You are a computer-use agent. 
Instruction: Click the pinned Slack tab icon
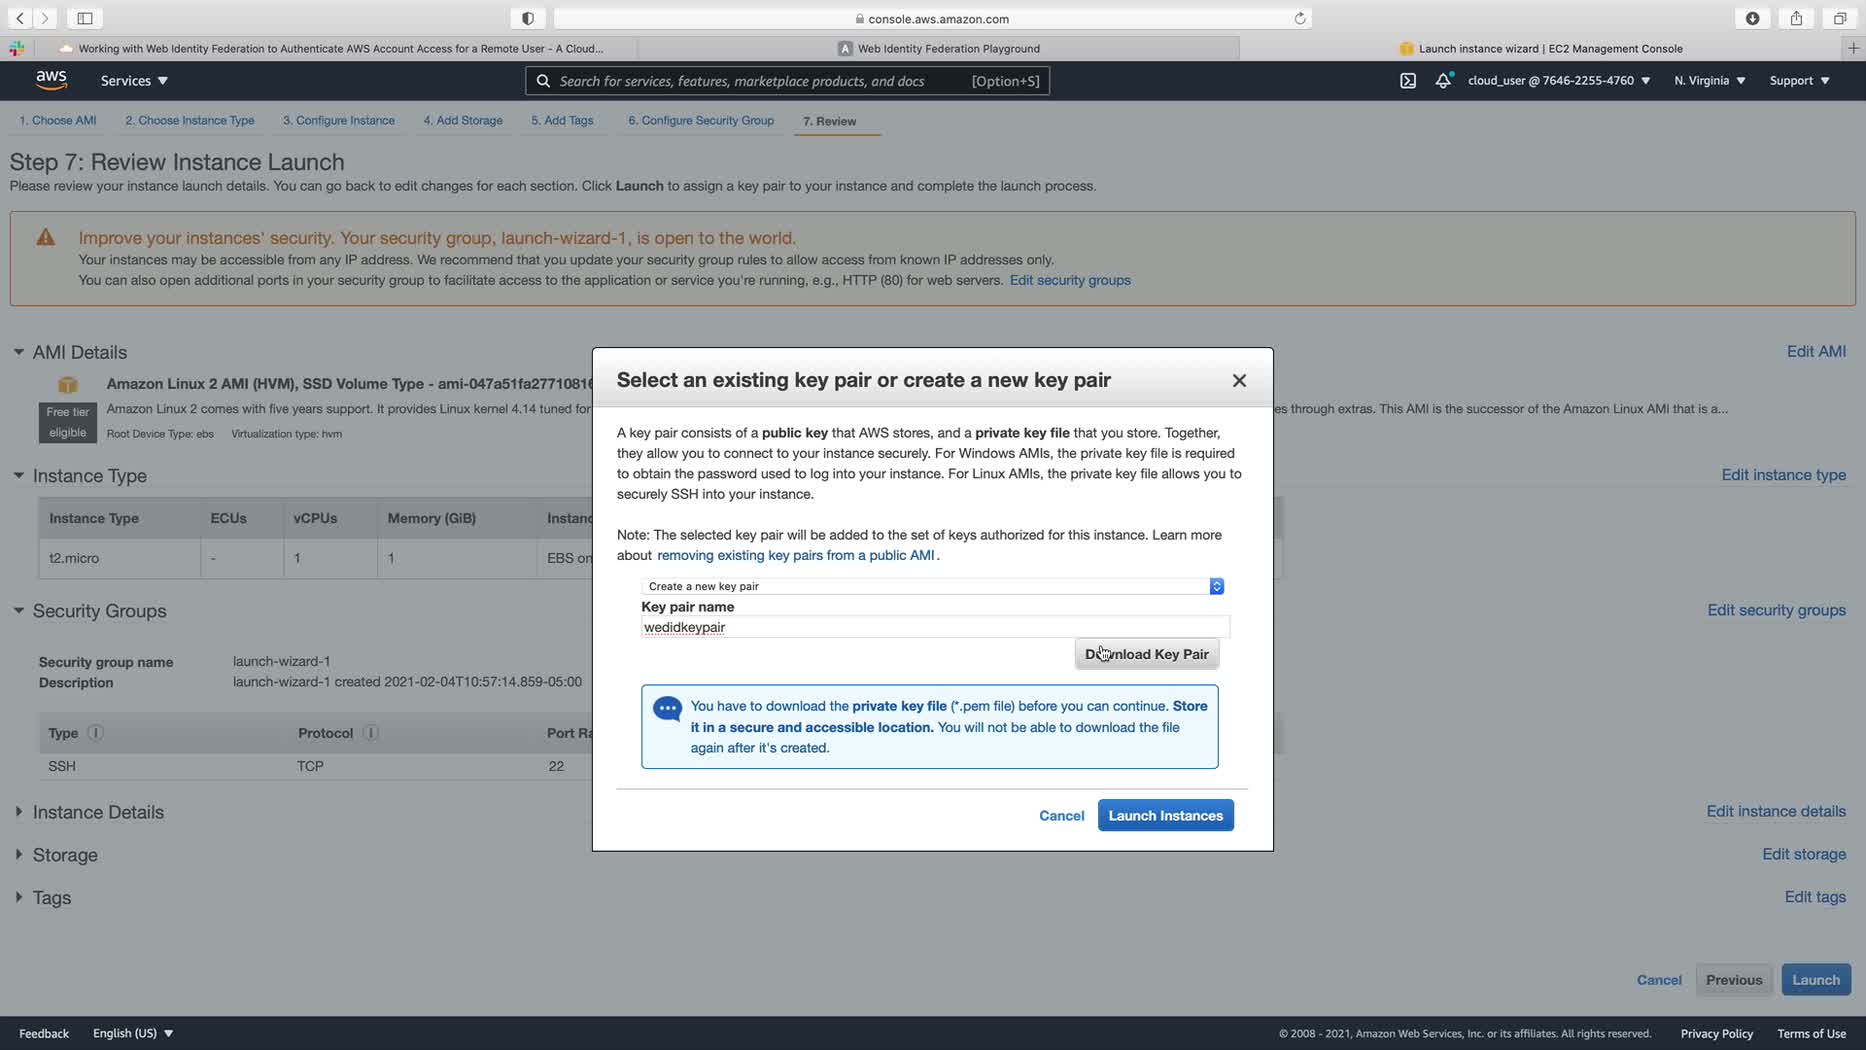[x=17, y=48]
